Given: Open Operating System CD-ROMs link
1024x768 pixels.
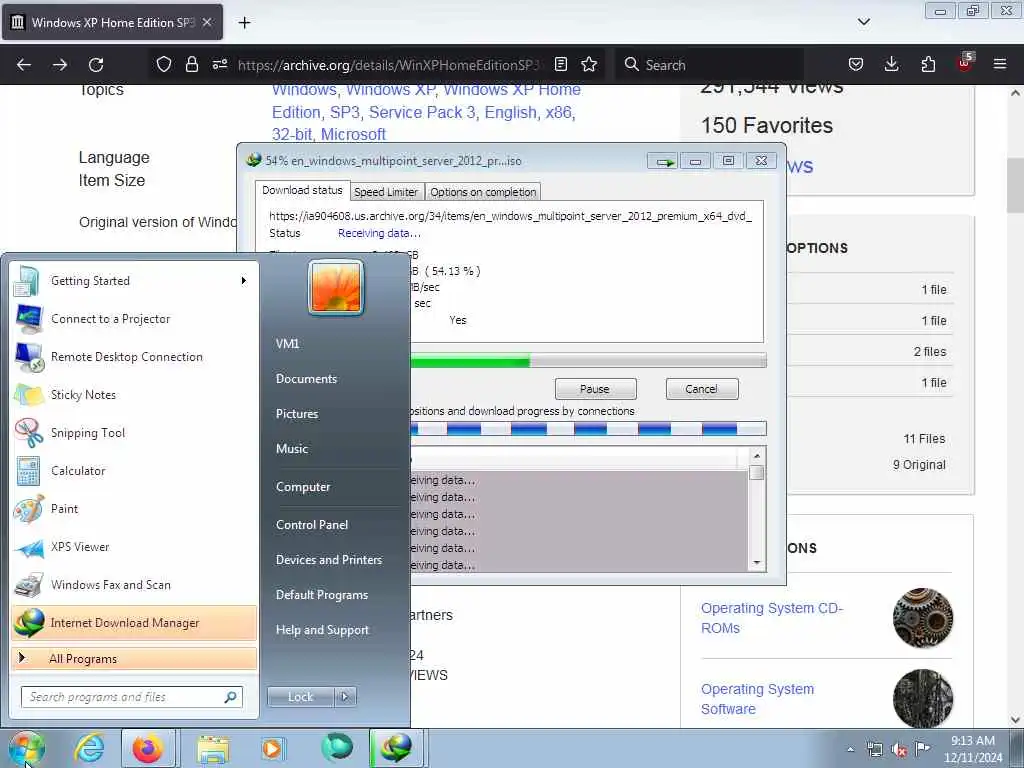Looking at the screenshot, I should click(772, 618).
